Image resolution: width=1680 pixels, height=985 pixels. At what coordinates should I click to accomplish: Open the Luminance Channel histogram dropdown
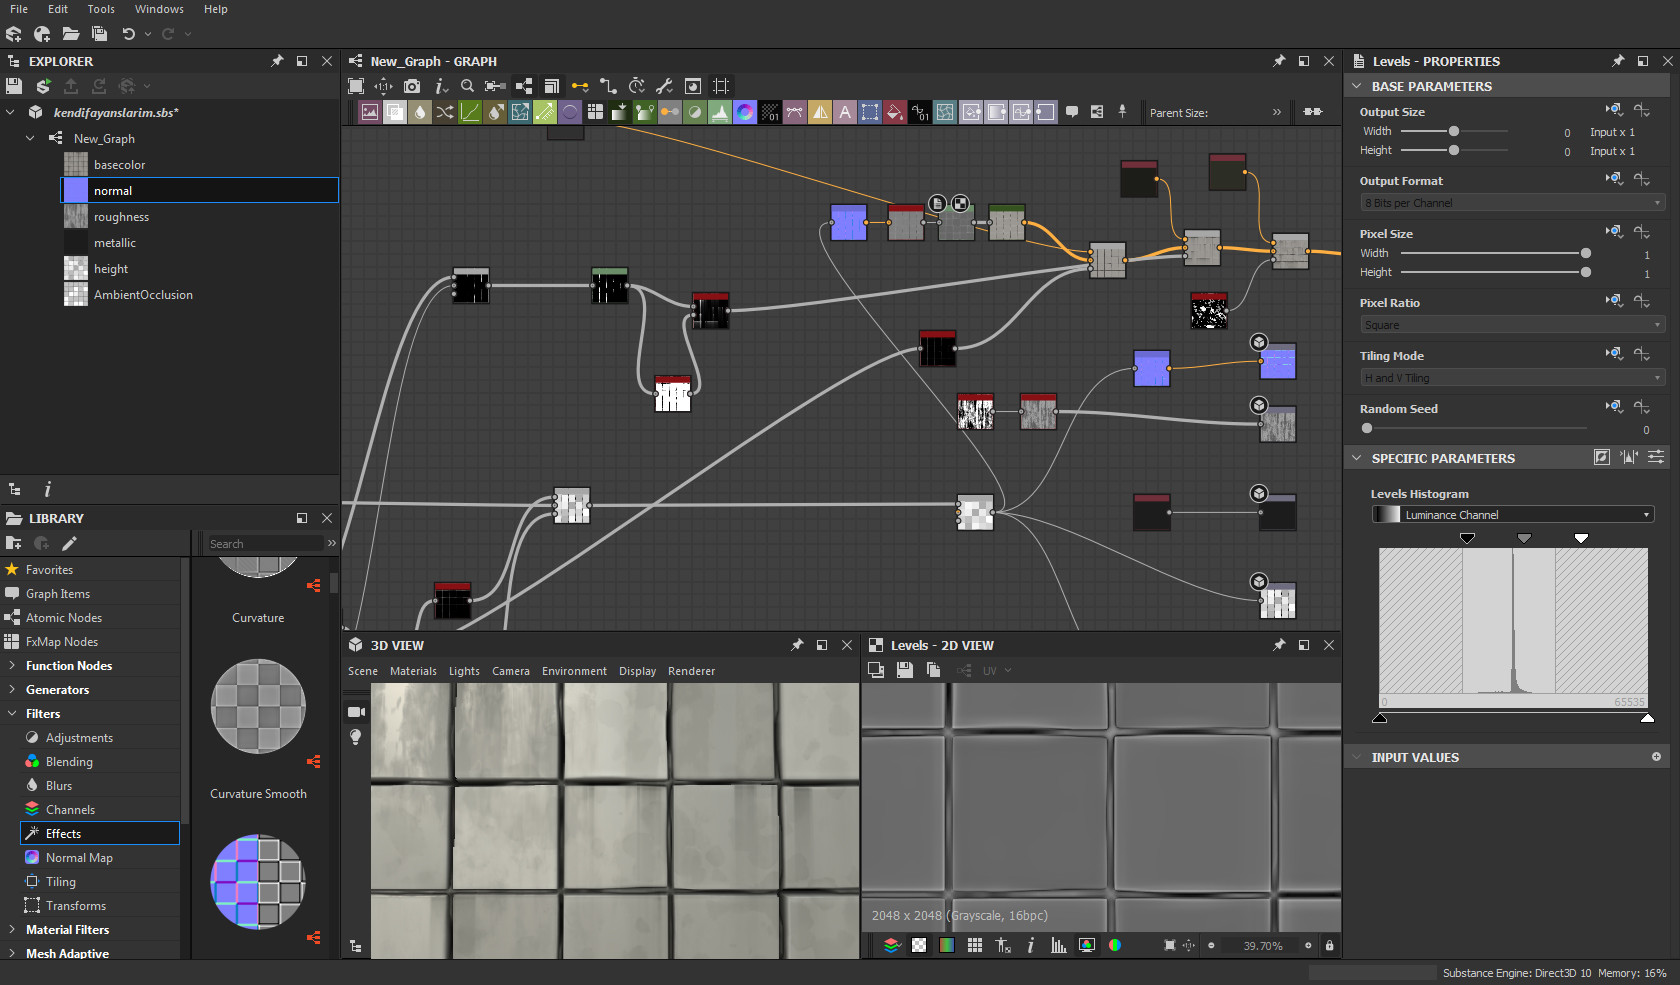(1511, 514)
